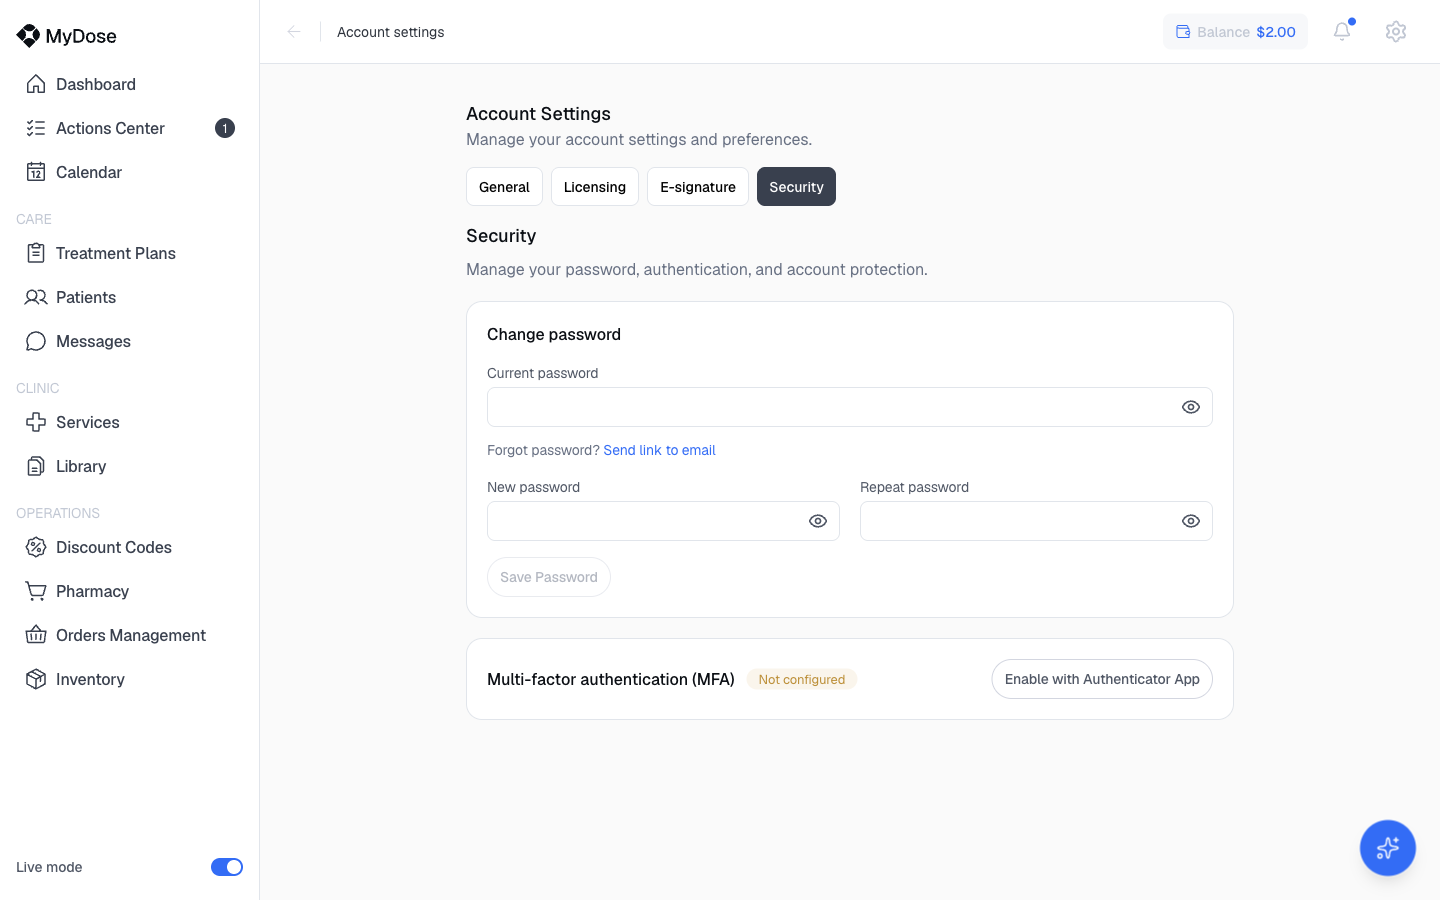Click the Actions Center checklist icon
The height and width of the screenshot is (900, 1440).
point(36,128)
